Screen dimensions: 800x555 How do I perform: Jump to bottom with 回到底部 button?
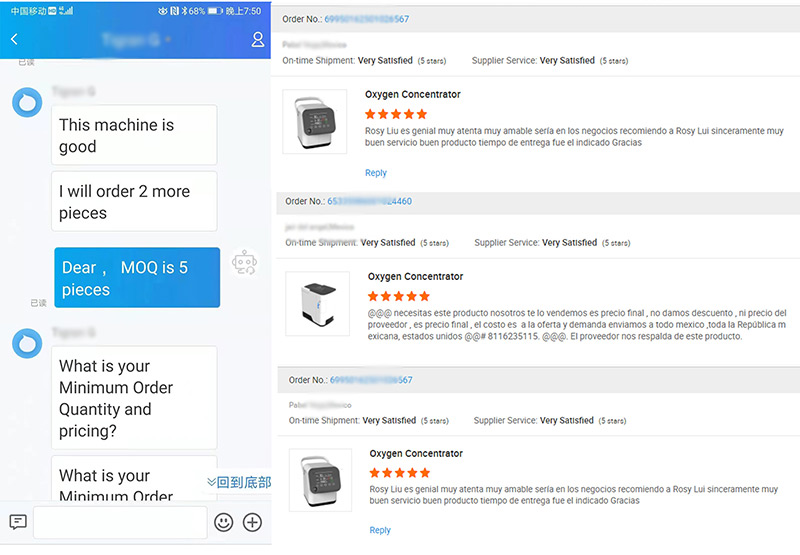tap(239, 482)
